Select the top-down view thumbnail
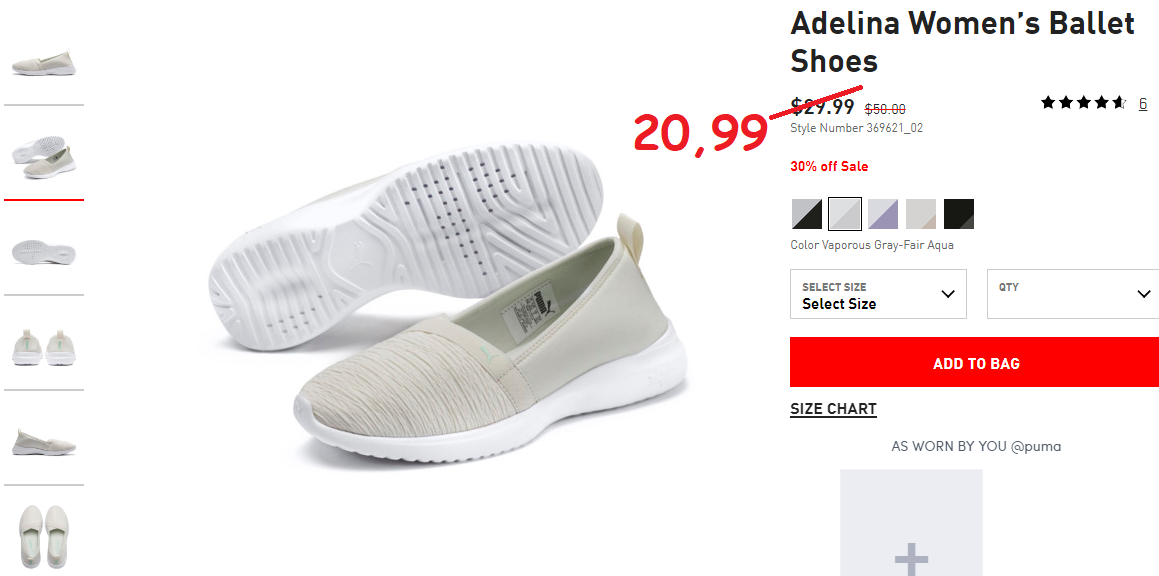Screen dimensions: 1159x576 pyautogui.click(x=44, y=535)
